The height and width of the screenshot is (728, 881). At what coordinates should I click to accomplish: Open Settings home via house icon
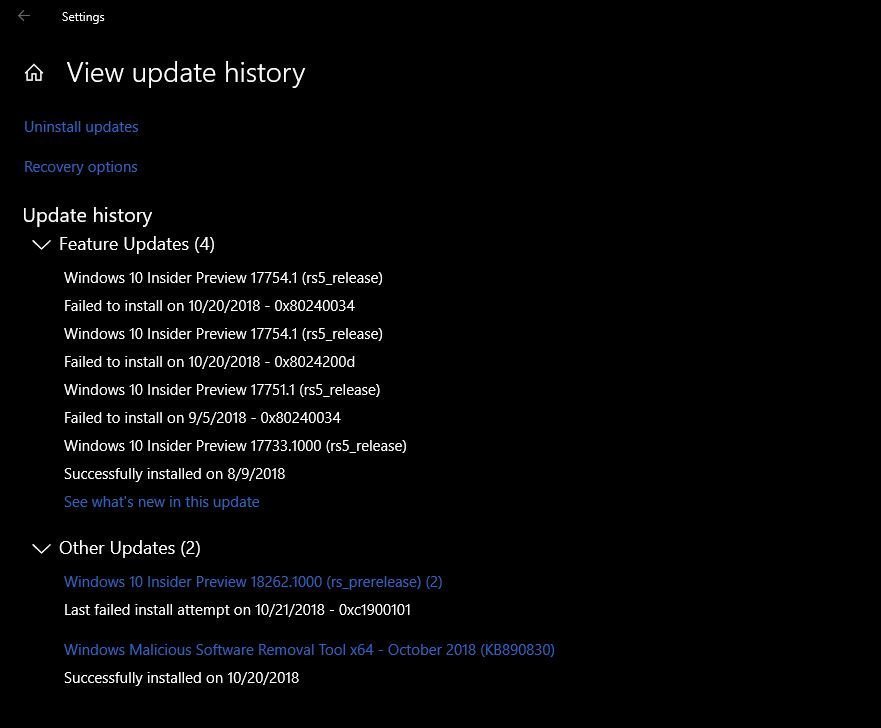click(x=34, y=73)
